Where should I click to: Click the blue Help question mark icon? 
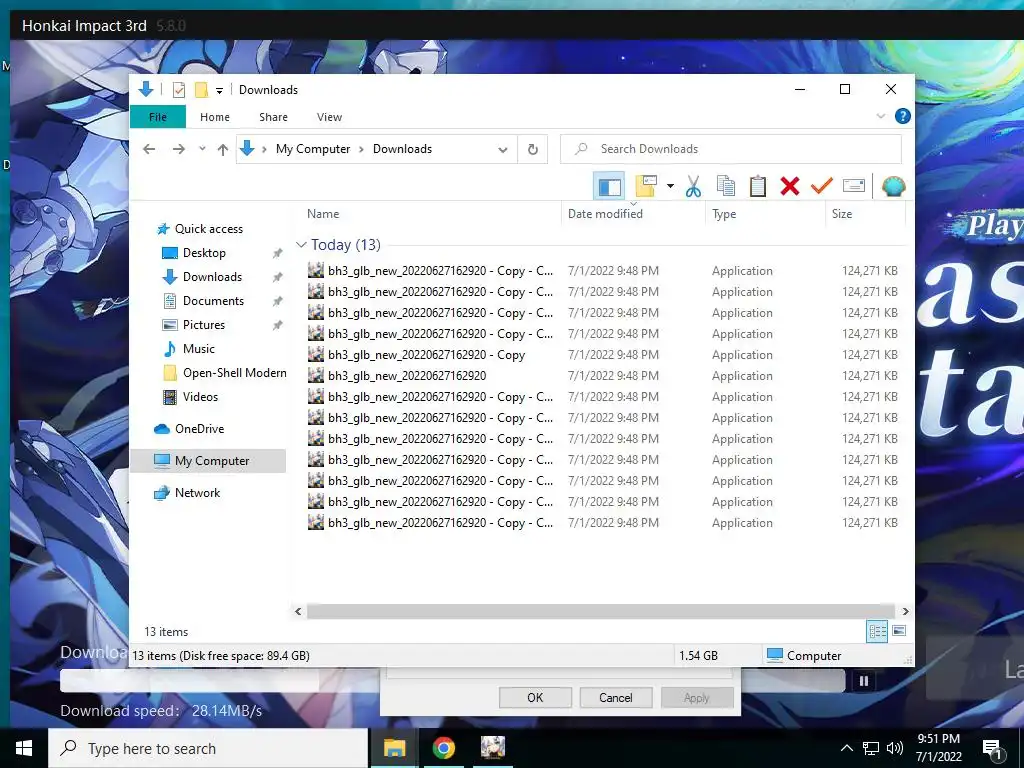pos(903,116)
